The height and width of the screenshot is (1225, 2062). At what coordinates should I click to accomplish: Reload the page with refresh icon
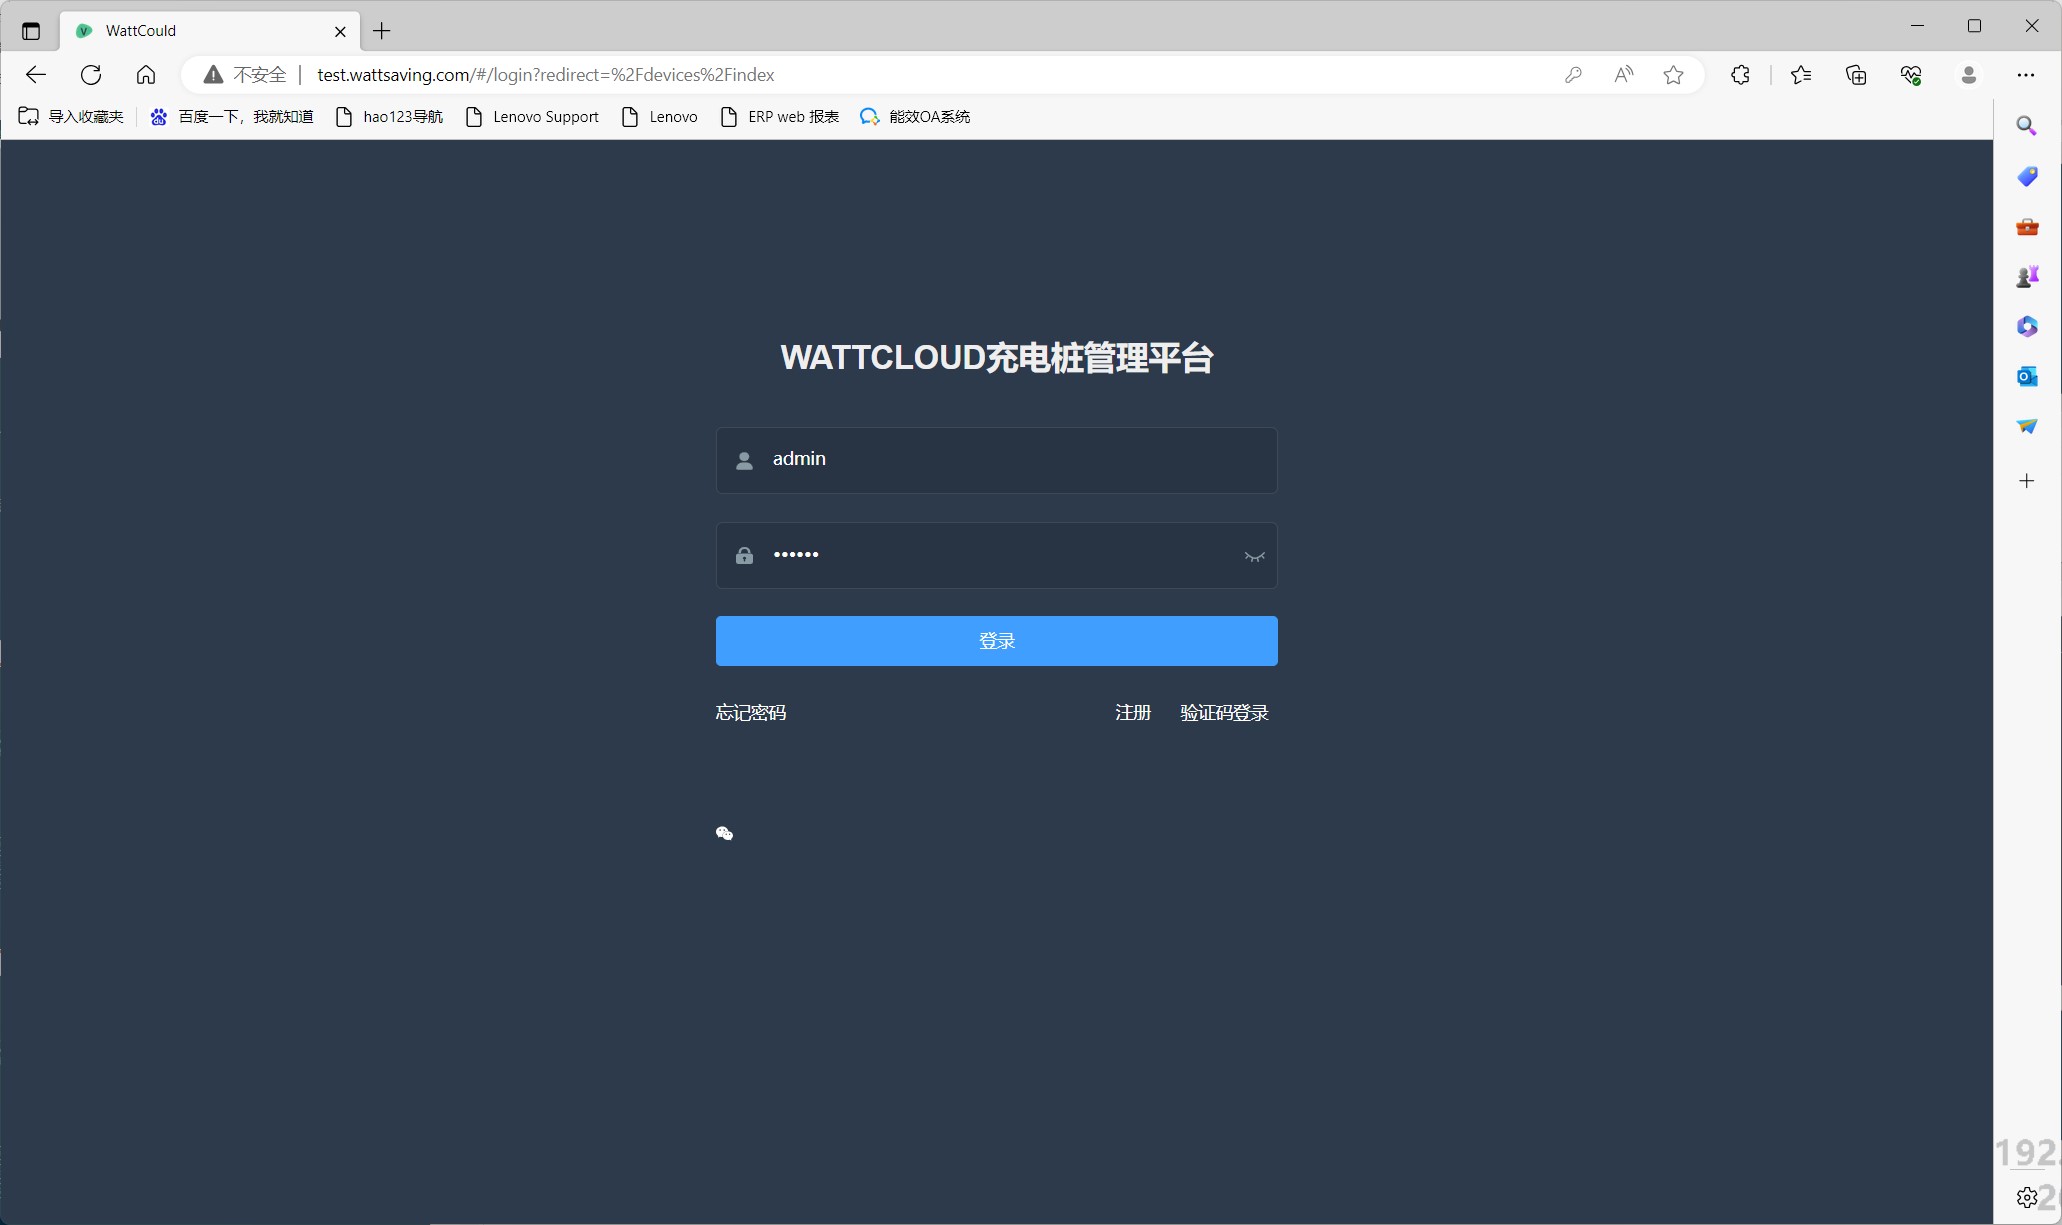pos(91,75)
